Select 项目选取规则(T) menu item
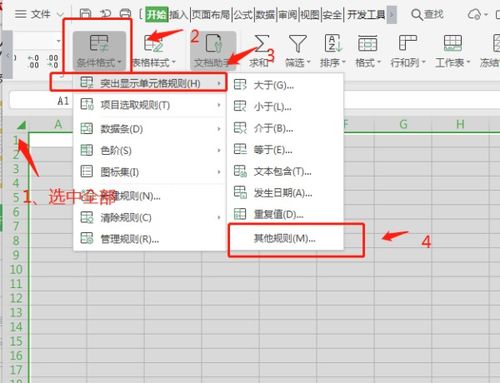Screen dimensions: 500x383 (149, 105)
